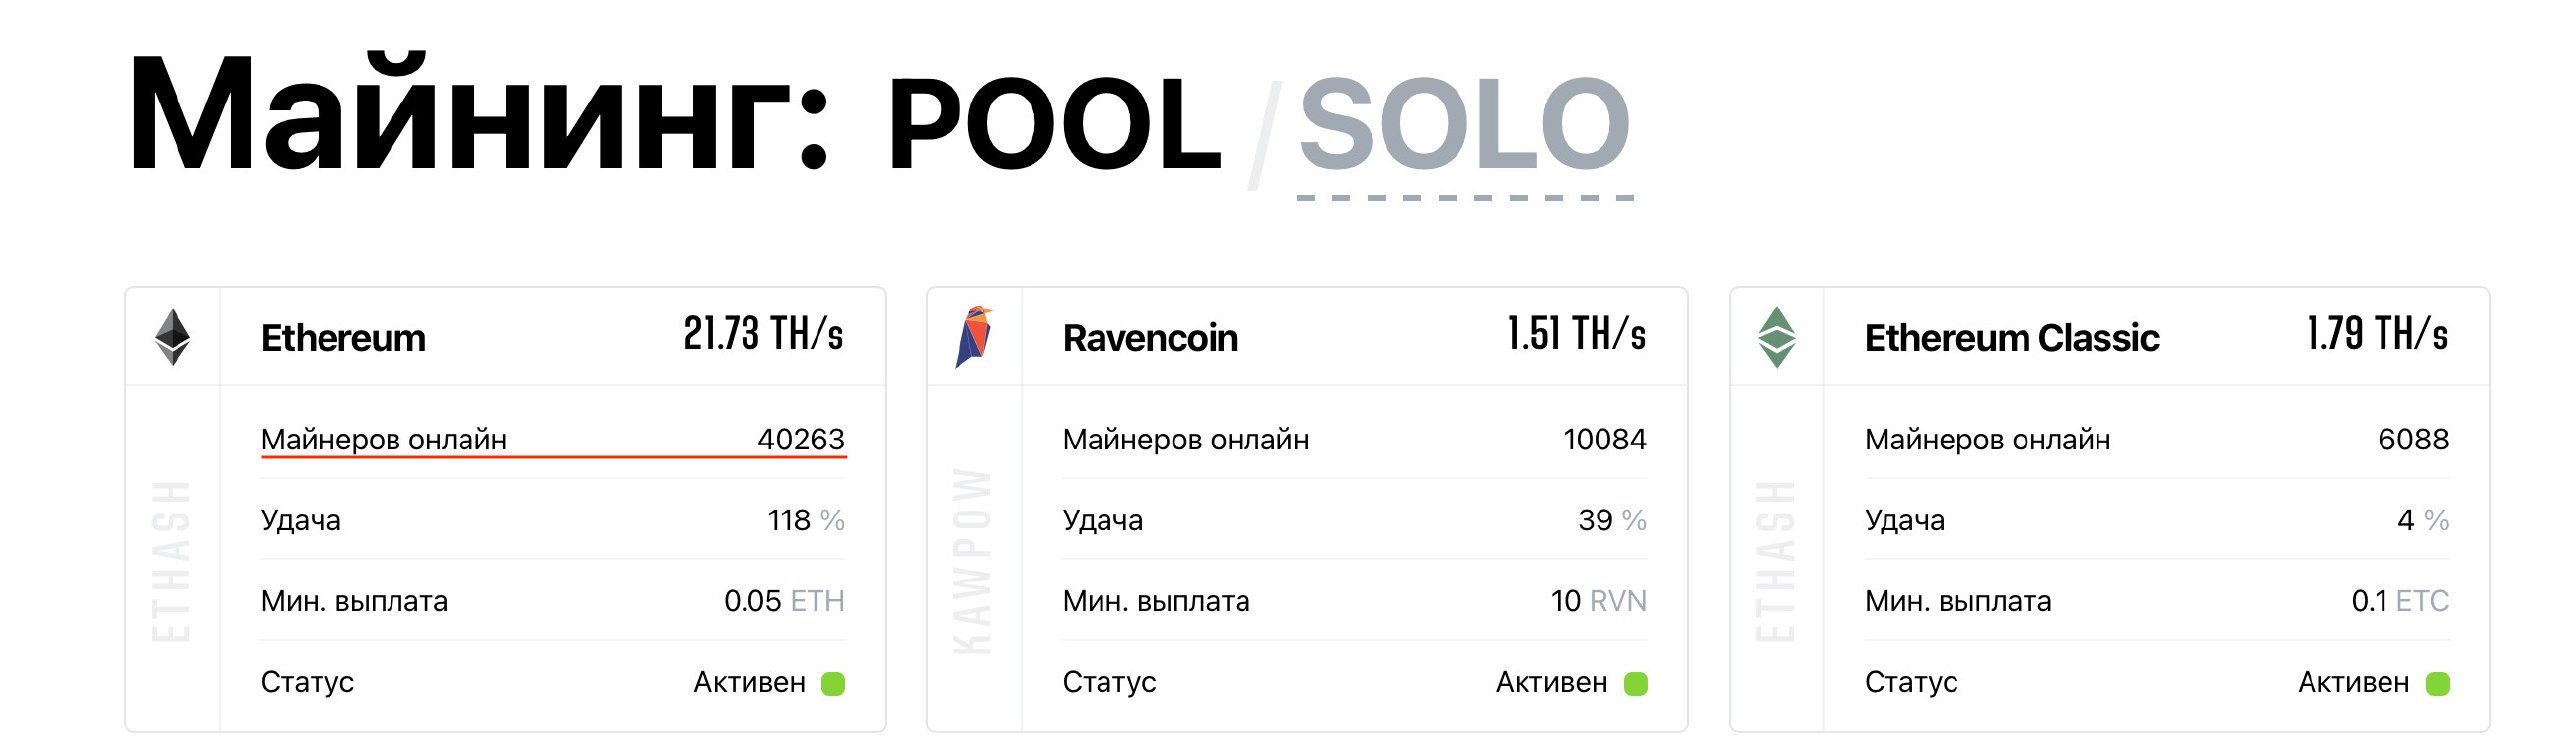This screenshot has width=2560, height=753.
Task: Open the Ravencoin pool title
Action: coord(1150,338)
